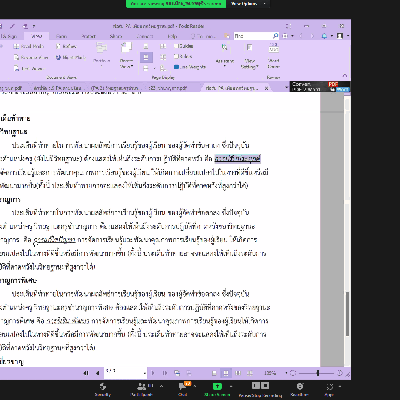Click the Rotate View button
The image size is (400, 400).
click(x=126, y=55)
